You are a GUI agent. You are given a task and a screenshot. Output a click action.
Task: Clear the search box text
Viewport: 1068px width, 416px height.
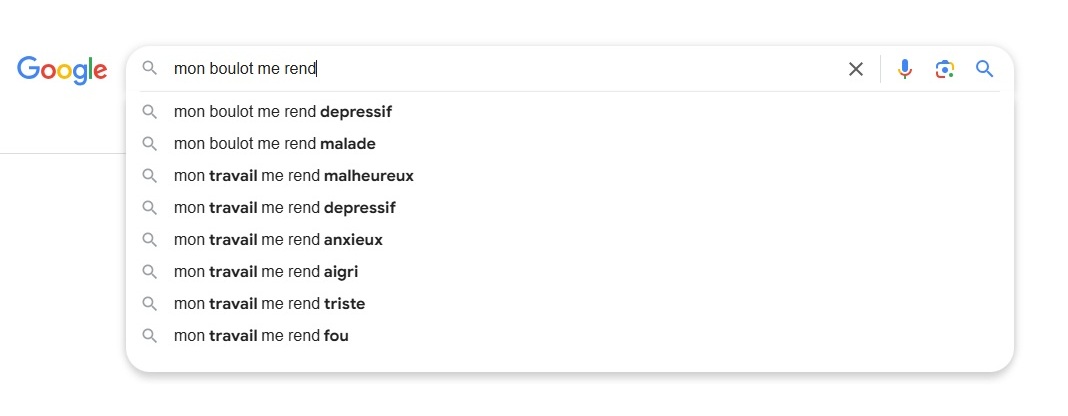coord(856,69)
